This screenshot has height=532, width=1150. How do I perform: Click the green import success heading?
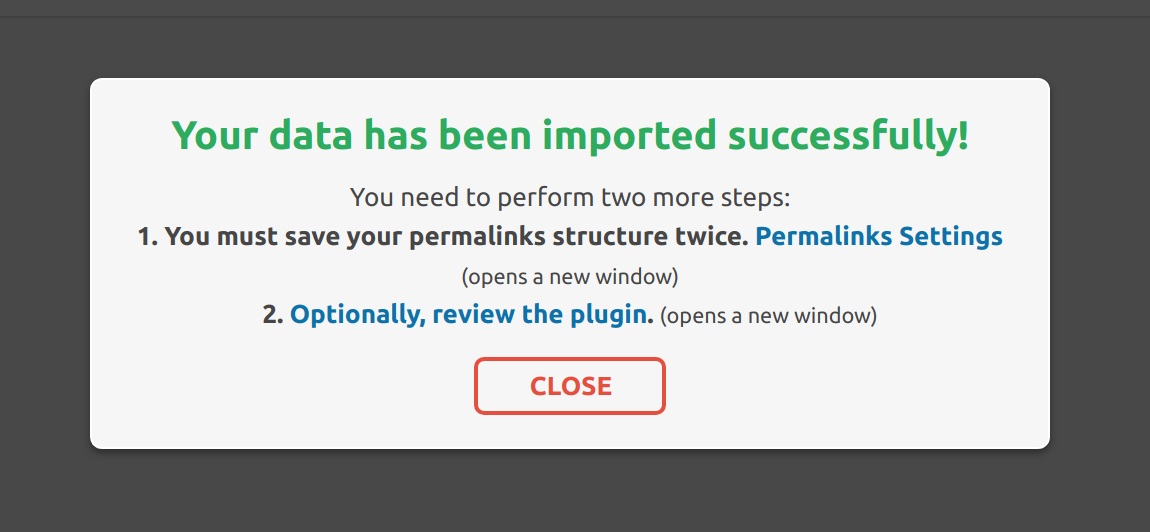[570, 136]
